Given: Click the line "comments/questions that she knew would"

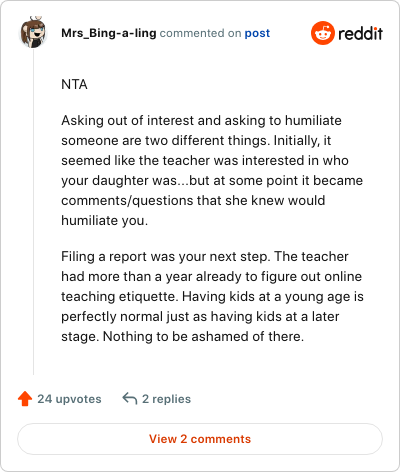Looking at the screenshot, I should tap(193, 200).
